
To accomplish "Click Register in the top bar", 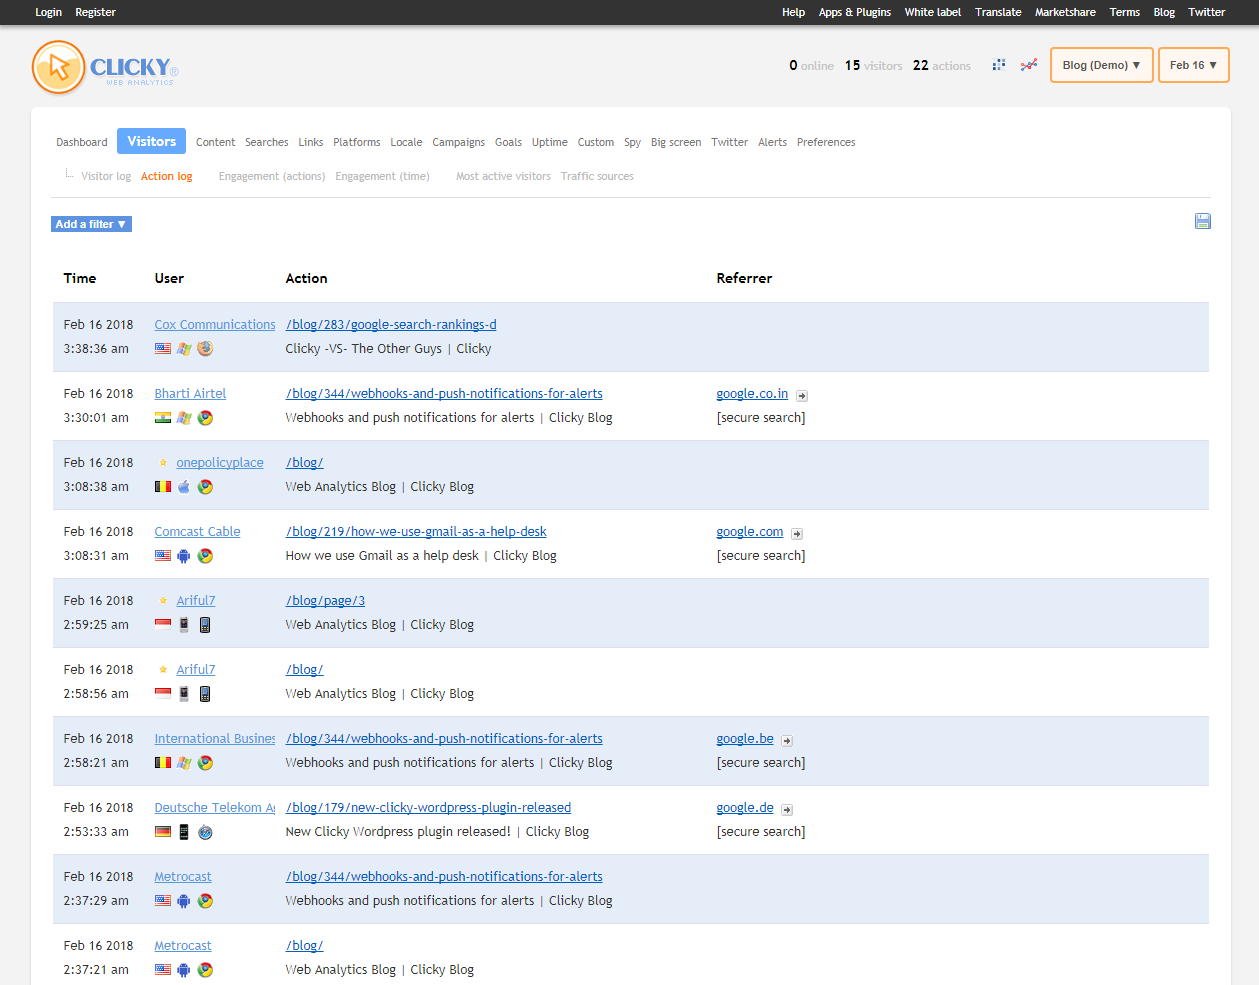I will tap(95, 12).
